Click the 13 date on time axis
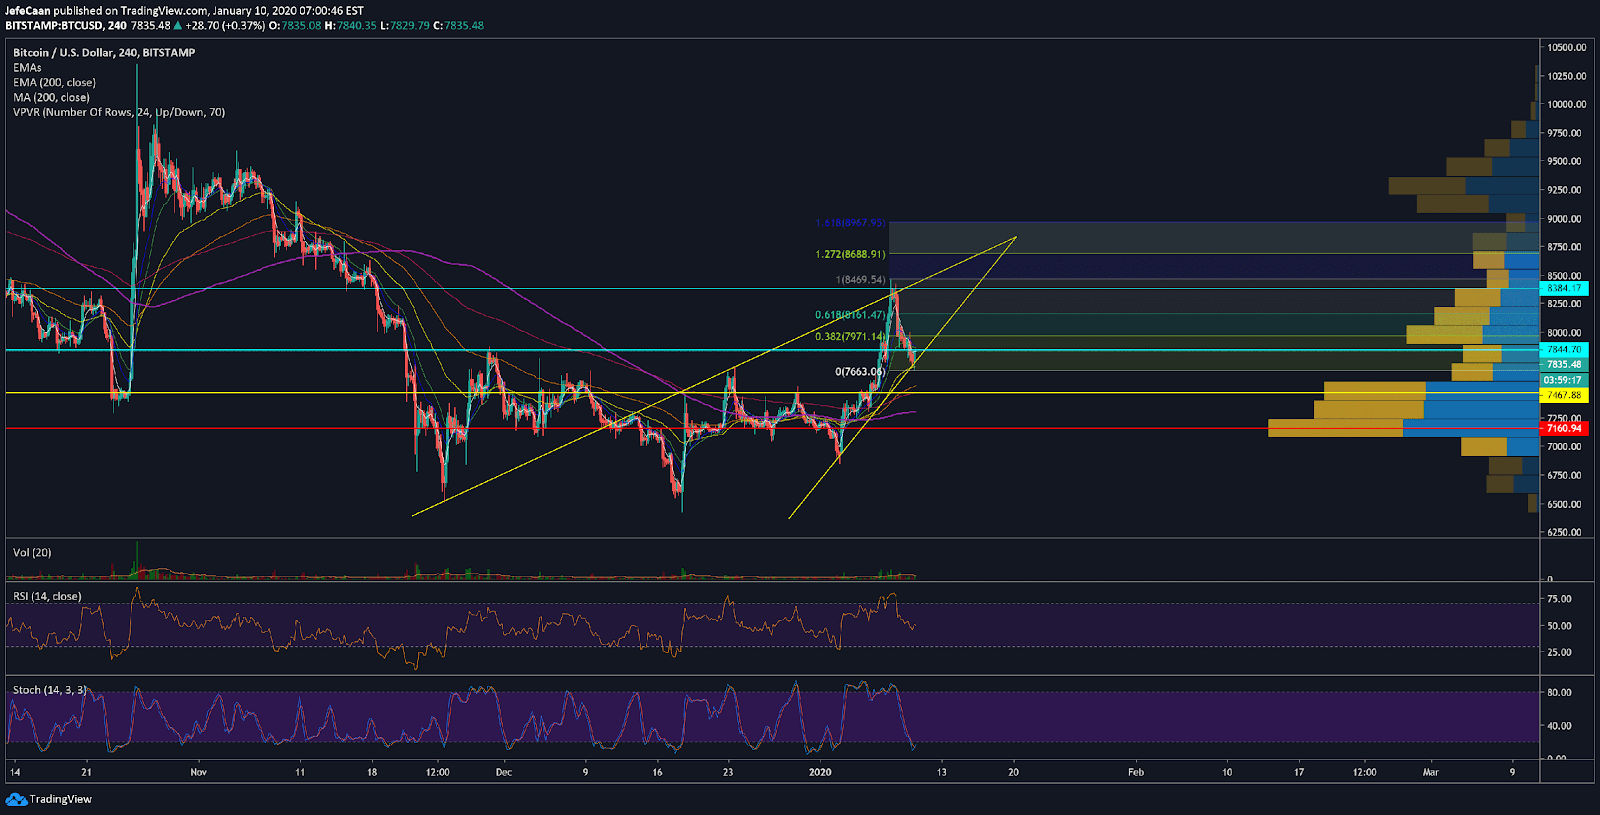The width and height of the screenshot is (1600, 815). tap(941, 772)
